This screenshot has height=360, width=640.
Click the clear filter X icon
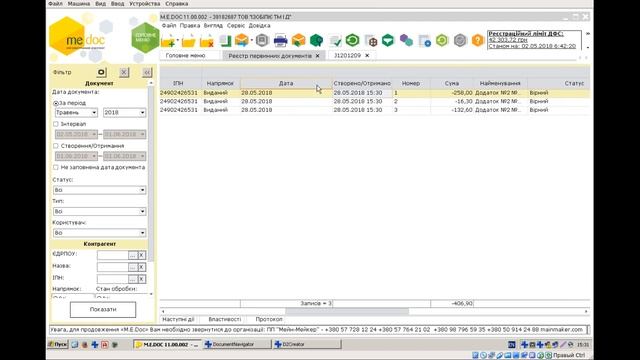coord(124,72)
